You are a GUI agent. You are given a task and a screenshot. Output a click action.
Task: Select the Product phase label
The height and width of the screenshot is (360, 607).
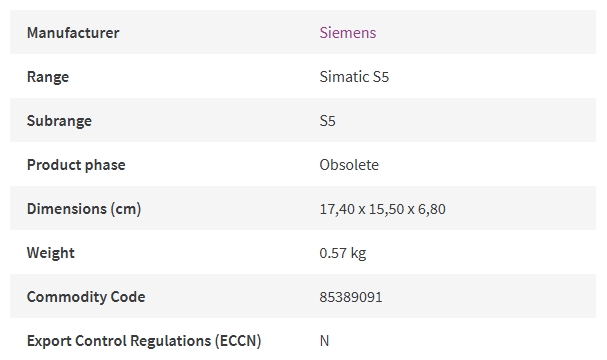click(76, 165)
